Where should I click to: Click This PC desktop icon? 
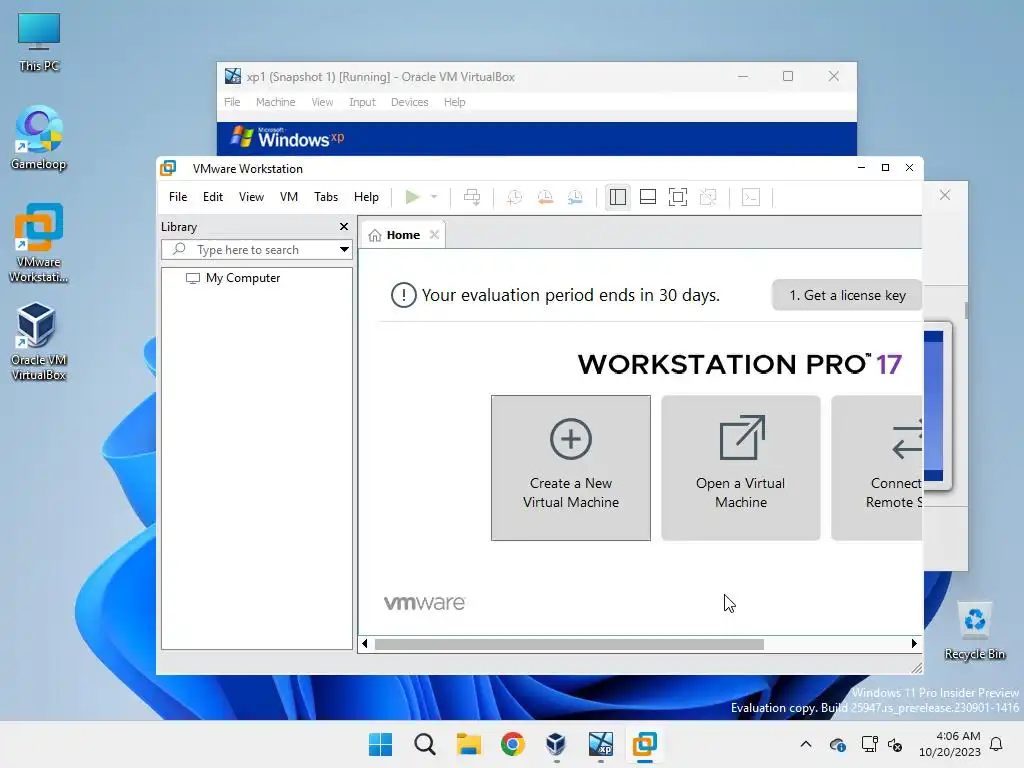(x=39, y=42)
